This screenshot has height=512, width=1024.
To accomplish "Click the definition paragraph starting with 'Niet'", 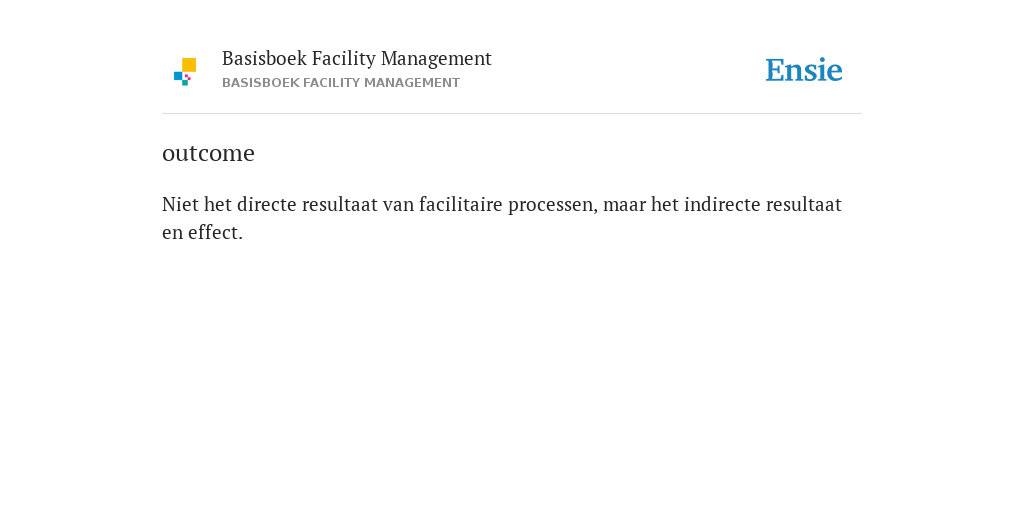I will (502, 218).
